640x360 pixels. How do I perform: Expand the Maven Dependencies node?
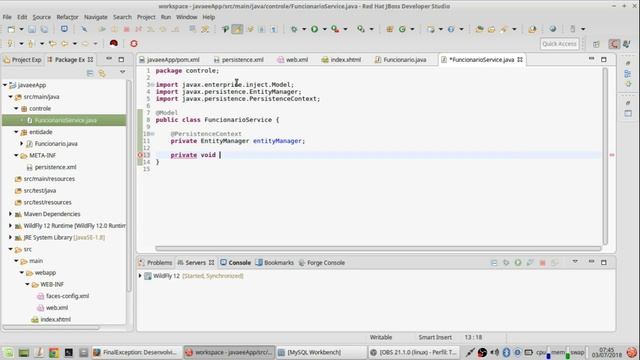(x=10, y=214)
